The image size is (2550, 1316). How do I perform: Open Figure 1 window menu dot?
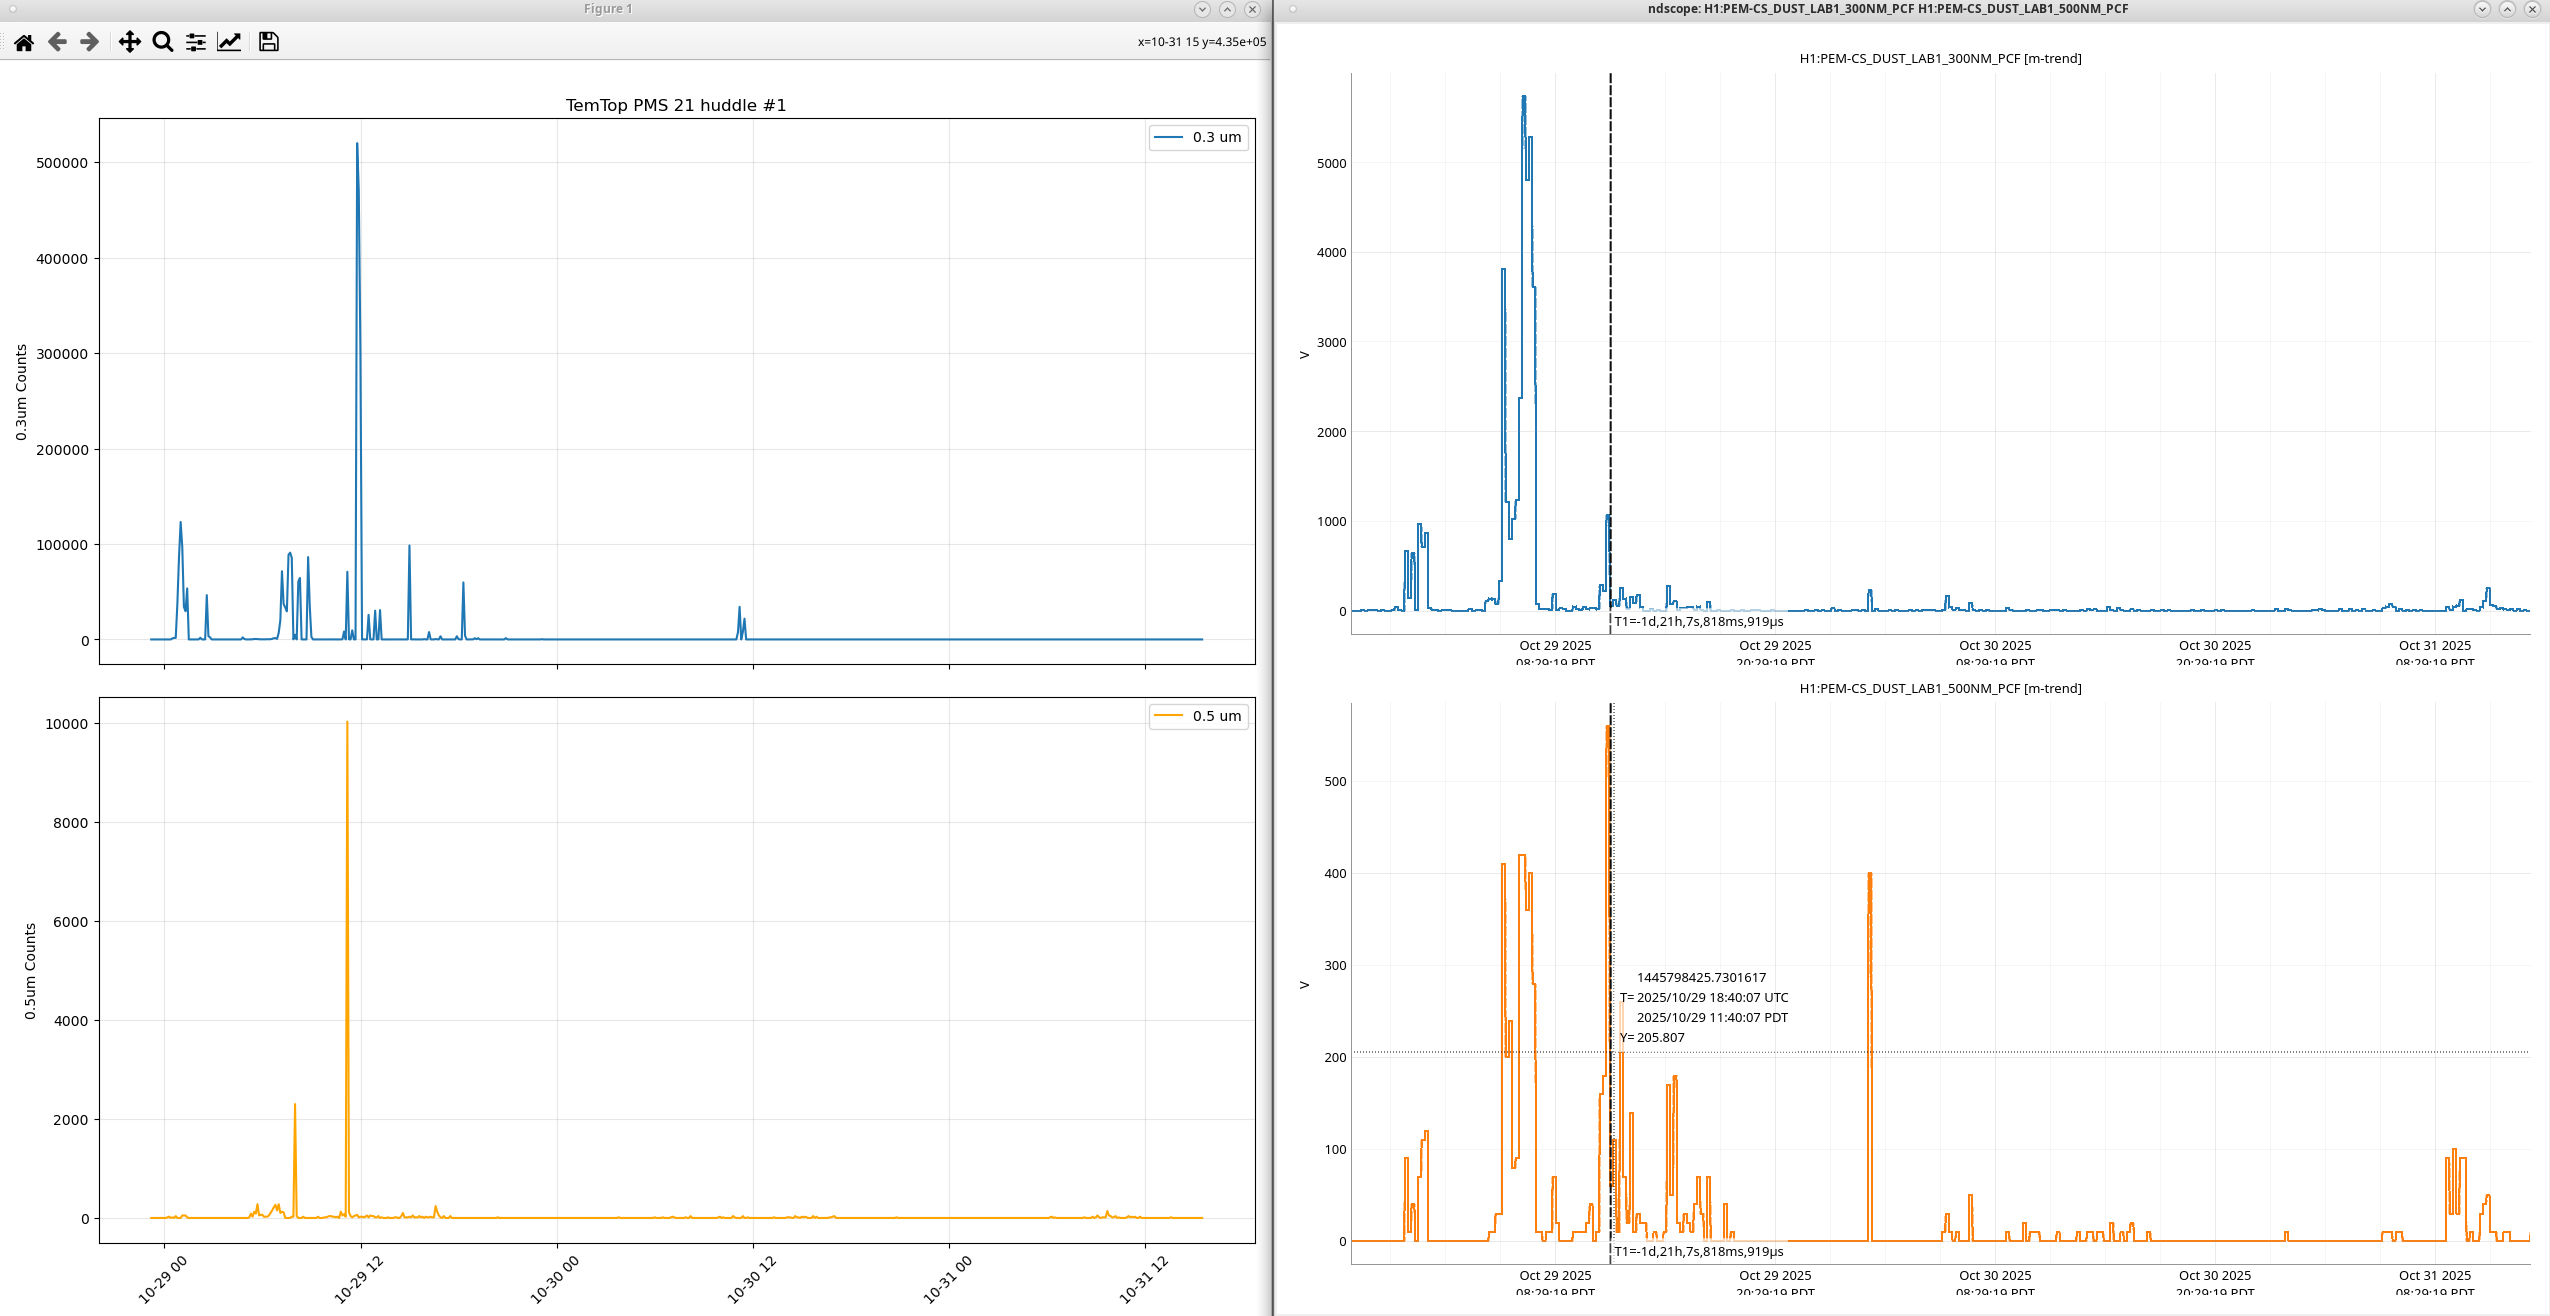coord(13,9)
